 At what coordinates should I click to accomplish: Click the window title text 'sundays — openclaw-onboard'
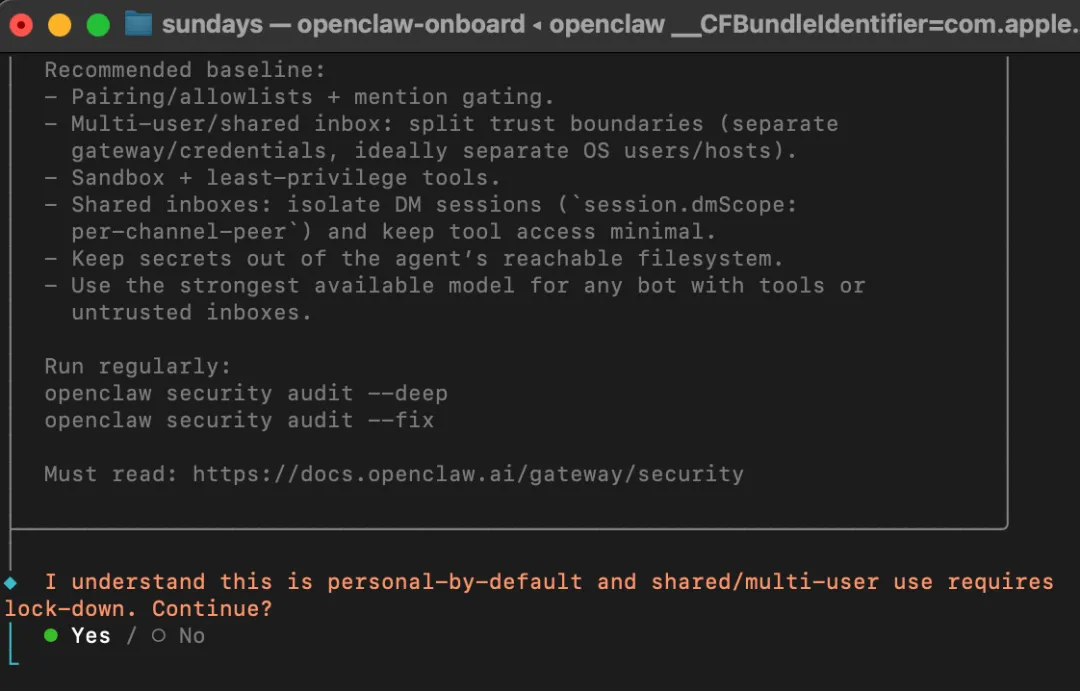(x=343, y=25)
